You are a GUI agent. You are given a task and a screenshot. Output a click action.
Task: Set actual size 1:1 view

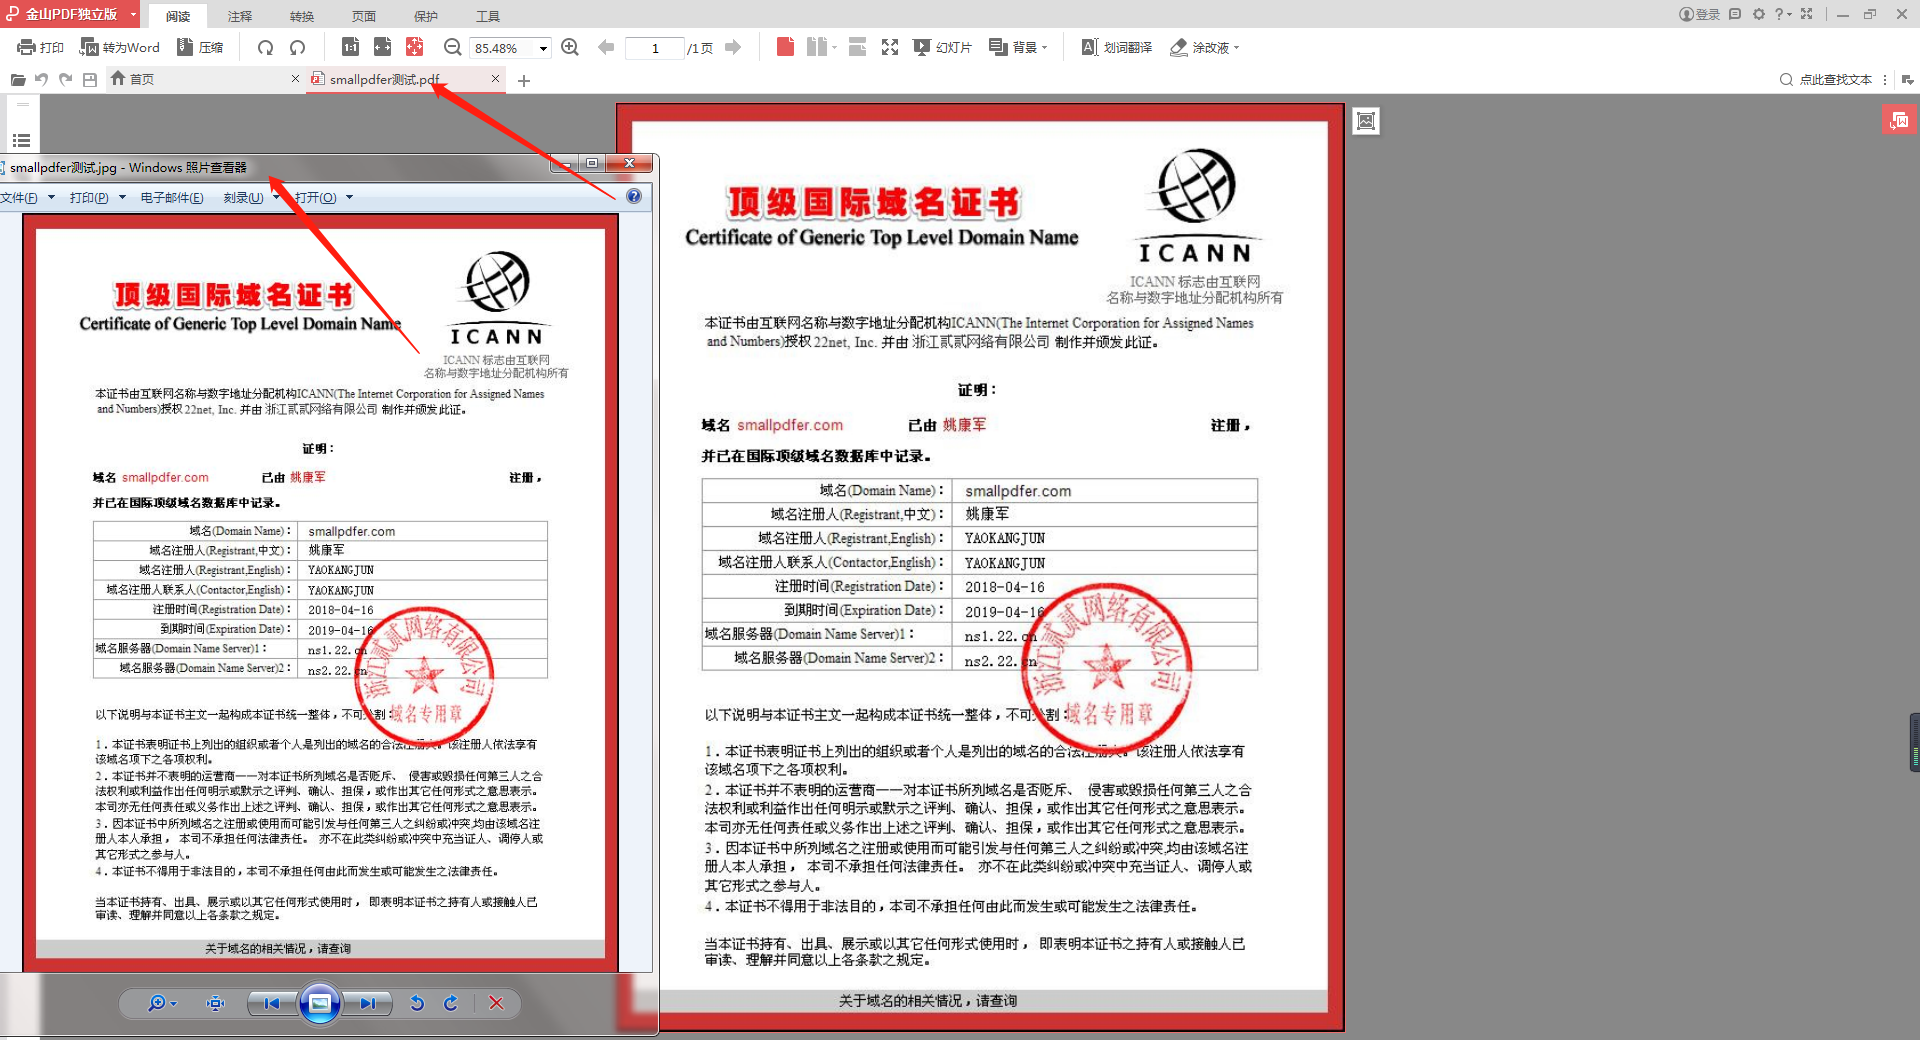(x=350, y=47)
